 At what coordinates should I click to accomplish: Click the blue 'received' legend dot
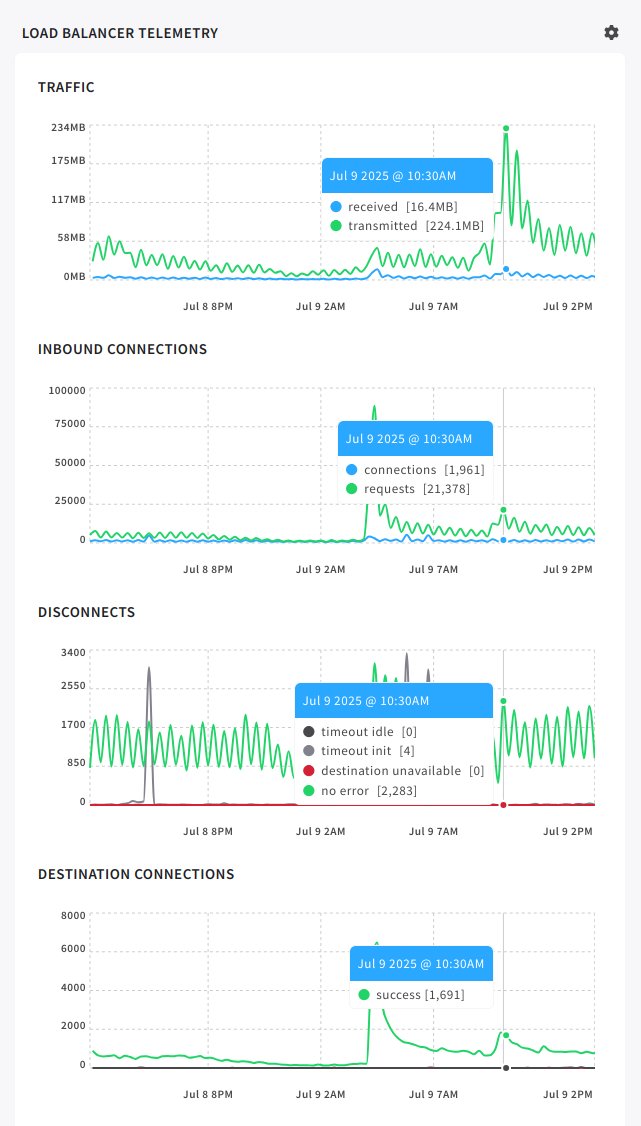tap(336, 207)
